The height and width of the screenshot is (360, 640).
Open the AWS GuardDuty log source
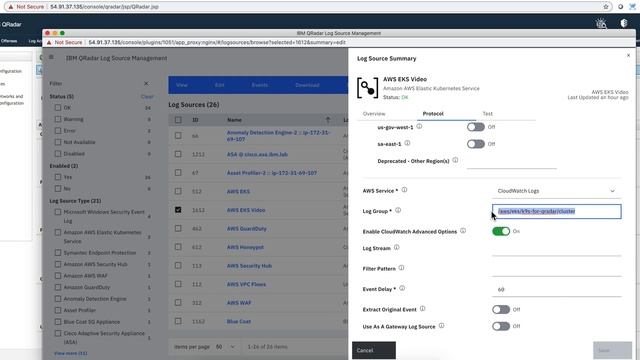(247, 229)
